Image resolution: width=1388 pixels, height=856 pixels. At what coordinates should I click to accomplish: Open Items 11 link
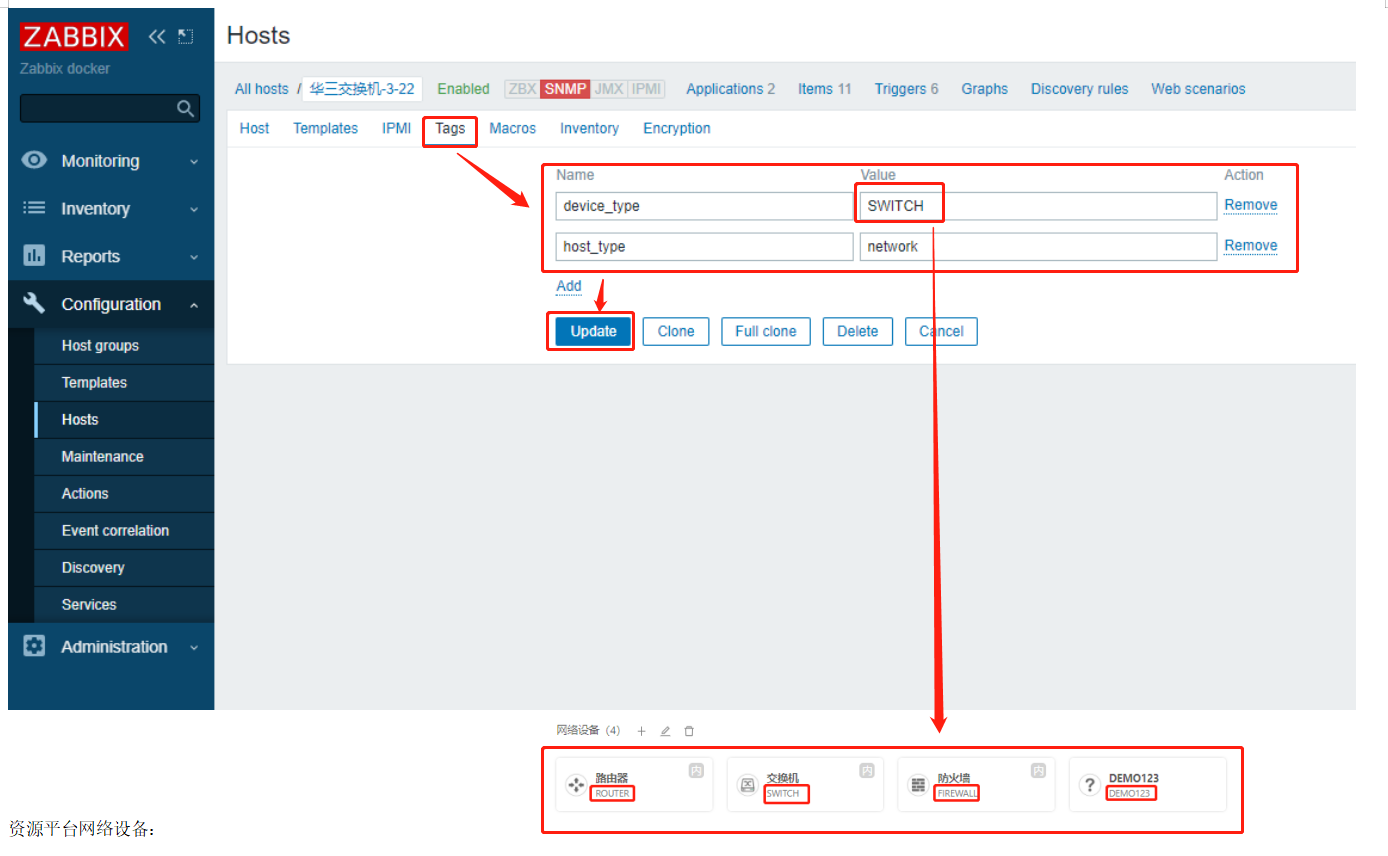tap(825, 89)
